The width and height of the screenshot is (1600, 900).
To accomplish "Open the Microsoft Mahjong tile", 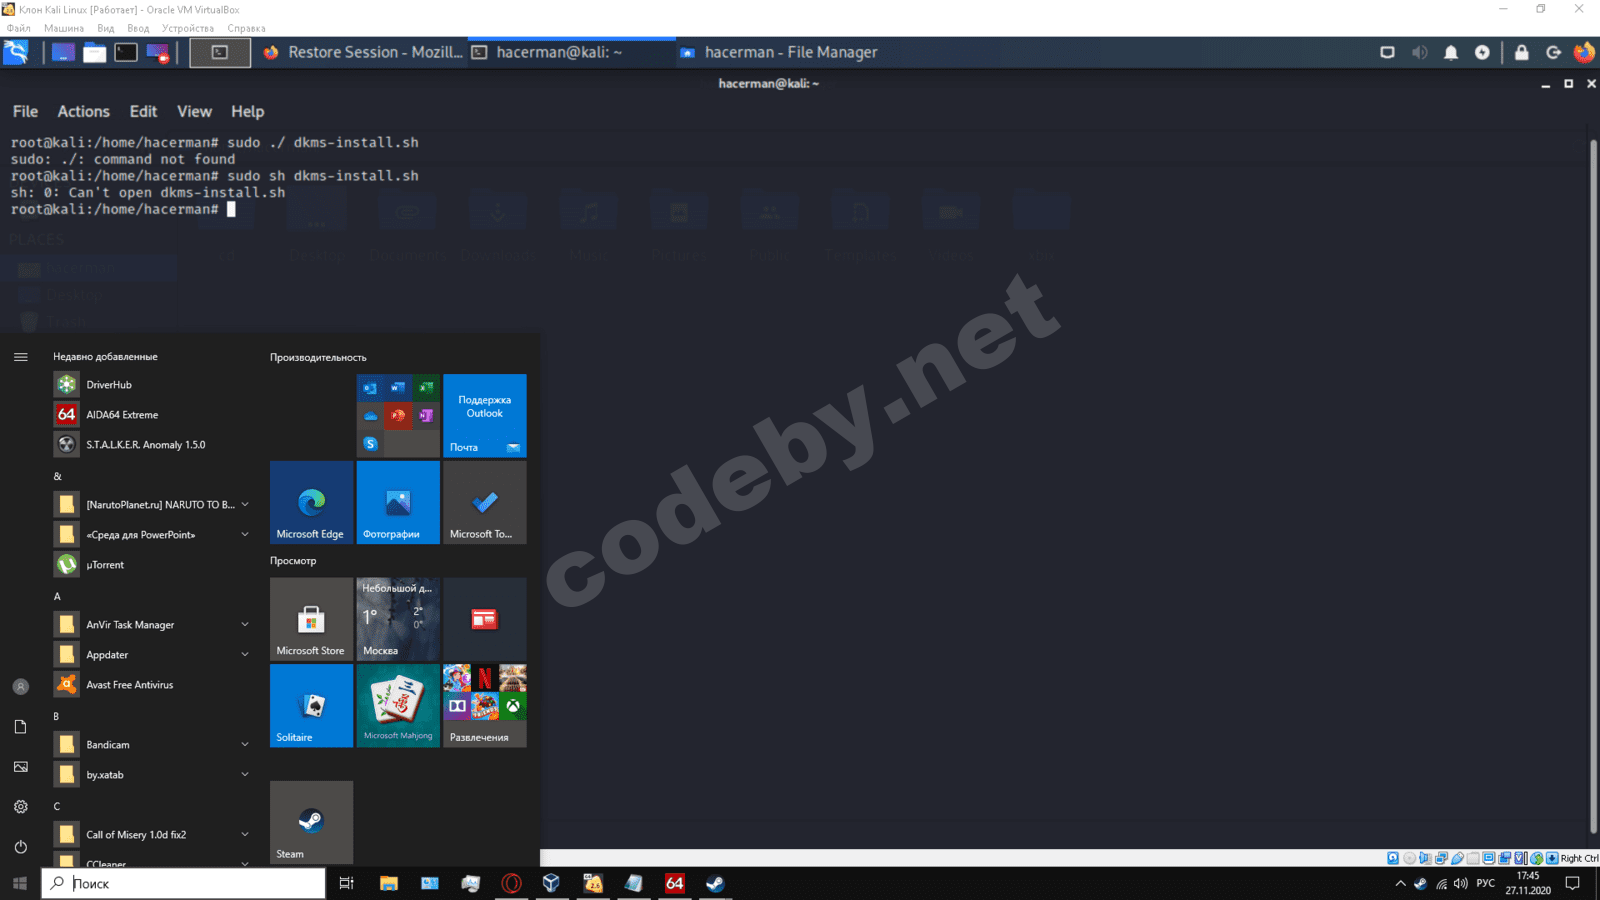I will 398,706.
